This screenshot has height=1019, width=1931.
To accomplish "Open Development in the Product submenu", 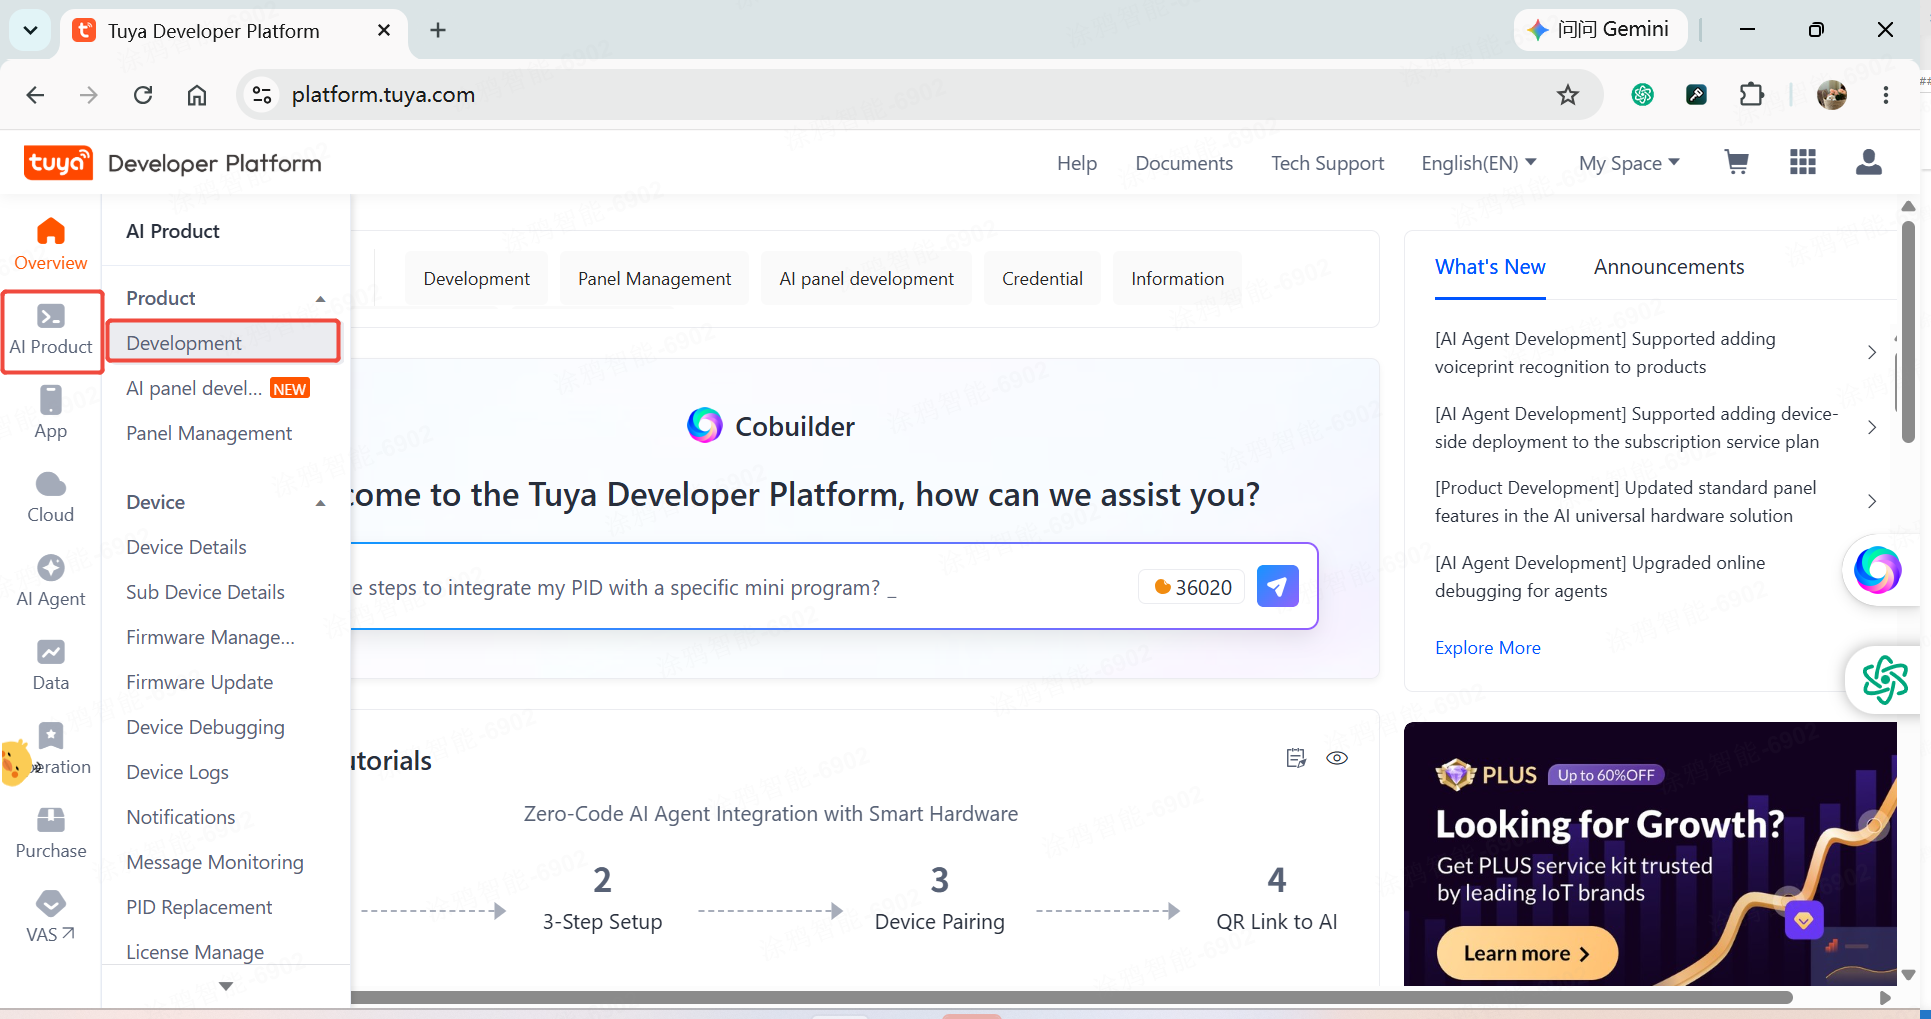I will [222, 343].
